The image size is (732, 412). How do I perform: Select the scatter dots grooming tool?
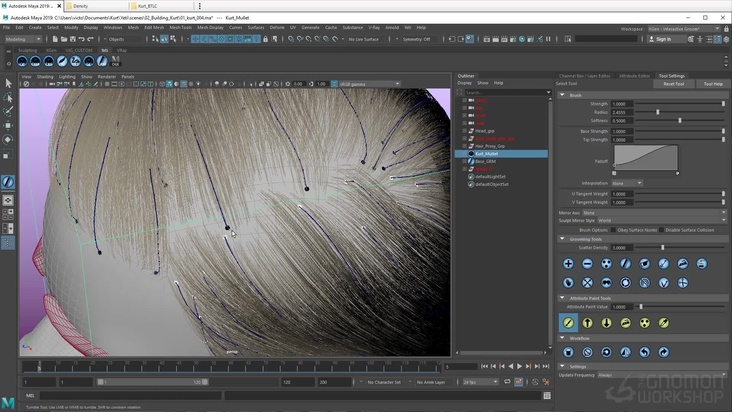(x=606, y=264)
